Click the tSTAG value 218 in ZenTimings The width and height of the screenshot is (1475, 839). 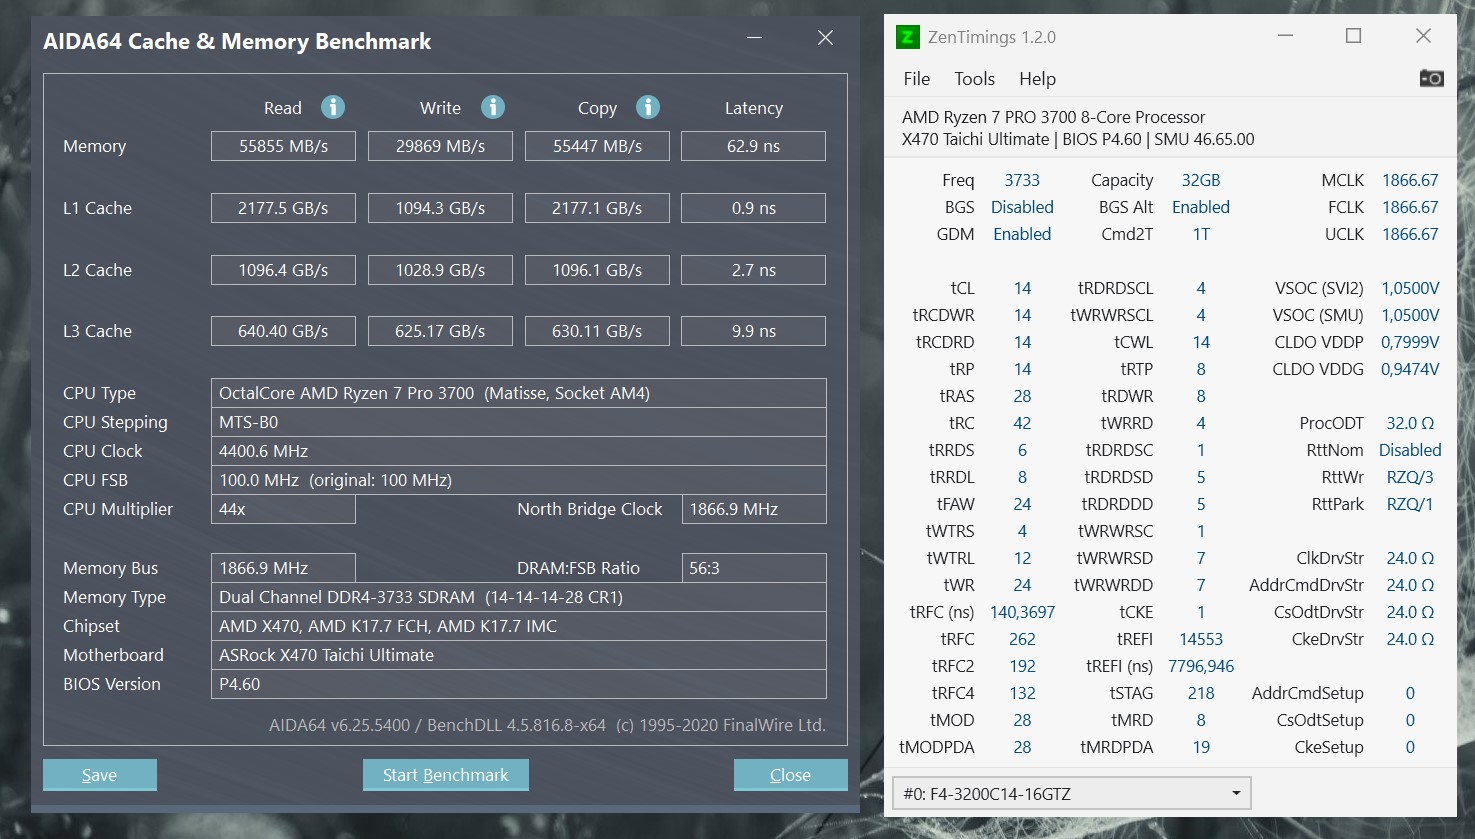1201,693
